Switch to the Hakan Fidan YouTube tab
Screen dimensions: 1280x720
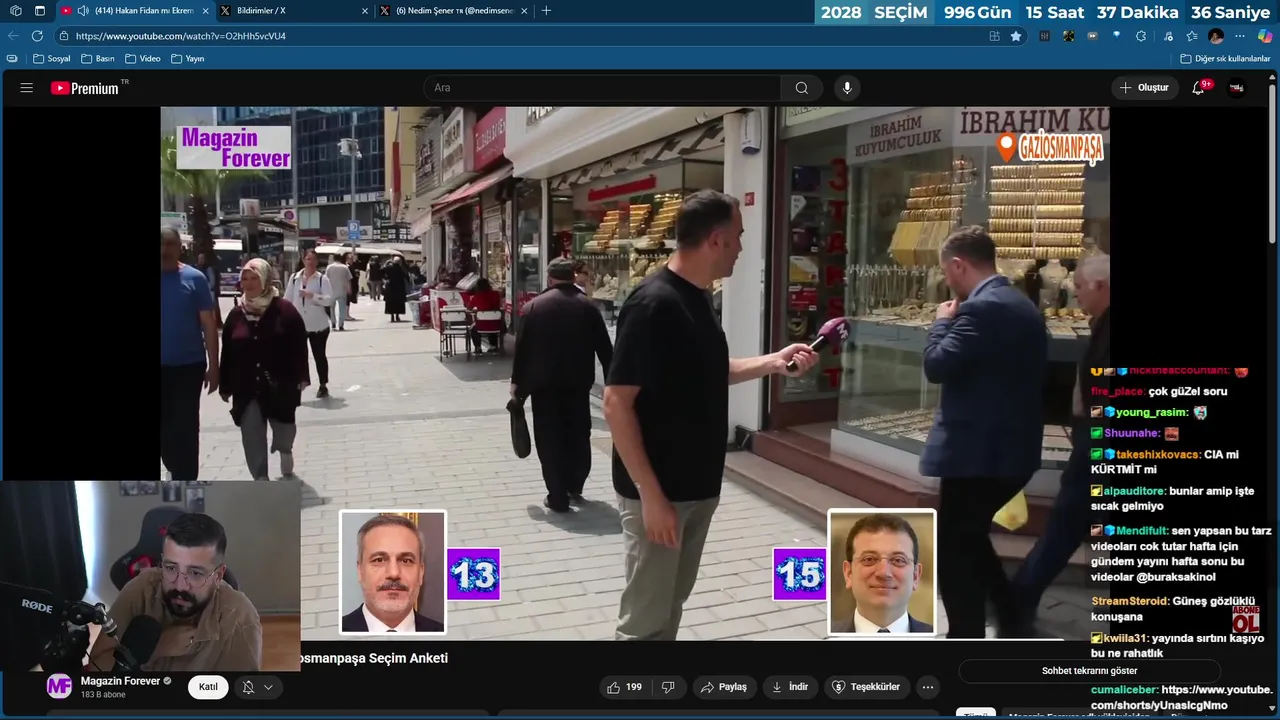pyautogui.click(x=134, y=10)
